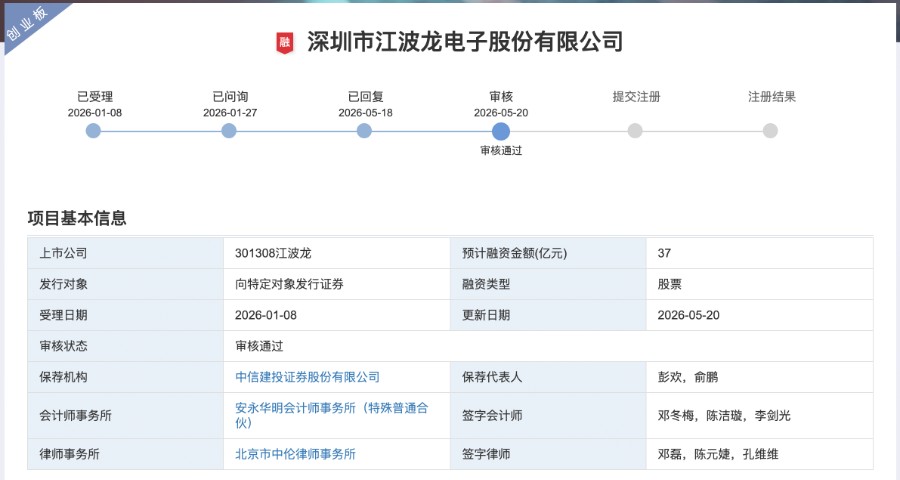Click the 受理日期 row label

click(63, 315)
